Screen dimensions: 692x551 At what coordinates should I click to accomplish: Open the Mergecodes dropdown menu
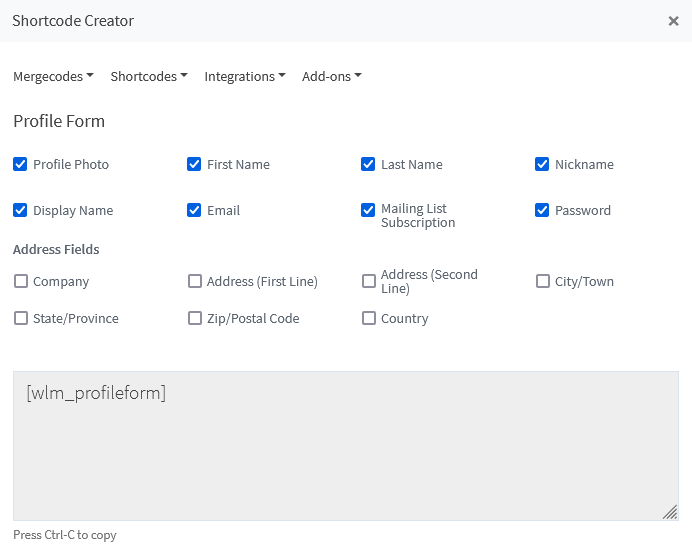click(53, 76)
